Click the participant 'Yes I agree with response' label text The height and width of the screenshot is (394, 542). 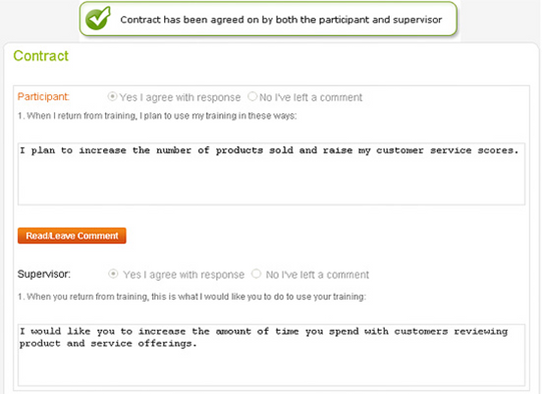click(180, 97)
